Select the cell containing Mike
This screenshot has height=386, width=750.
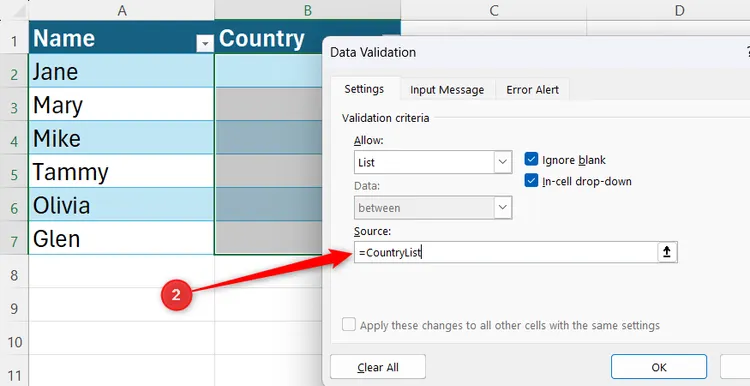click(x=121, y=138)
